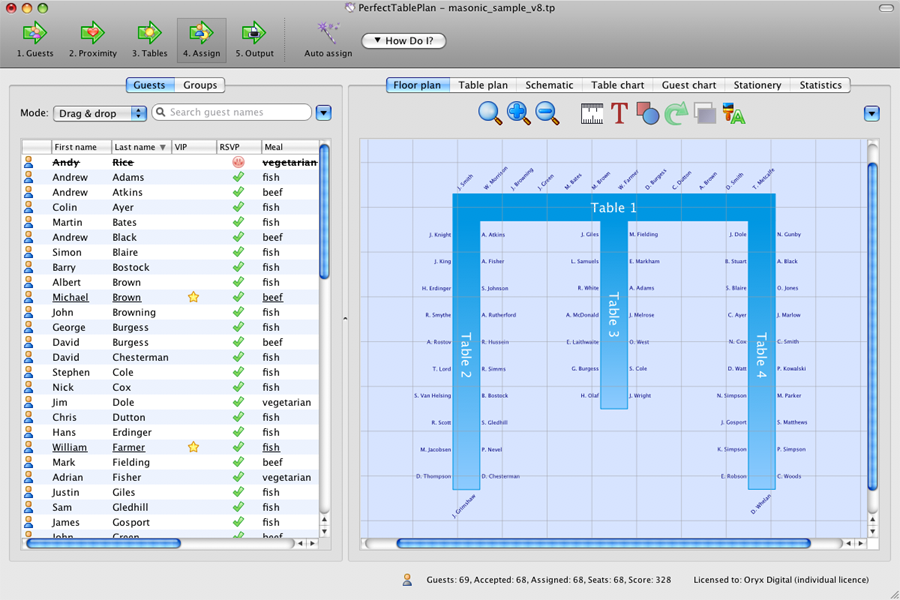Switch the left panel to Groups
Viewport: 900px width, 600px height.
200,85
